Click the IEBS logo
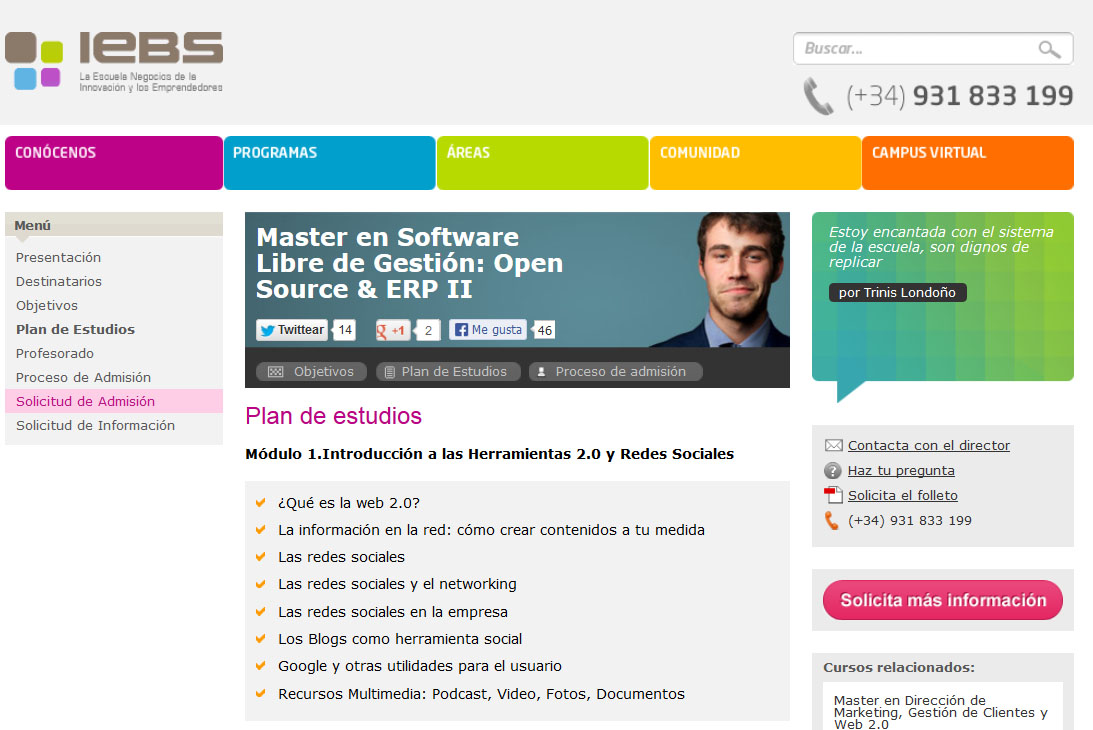The width and height of the screenshot is (1093, 730). (x=114, y=61)
